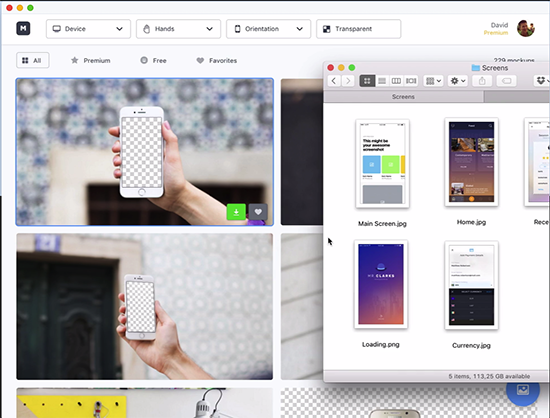The width and height of the screenshot is (550, 418).
Task: Select the Premium filter tab
Action: tap(91, 61)
